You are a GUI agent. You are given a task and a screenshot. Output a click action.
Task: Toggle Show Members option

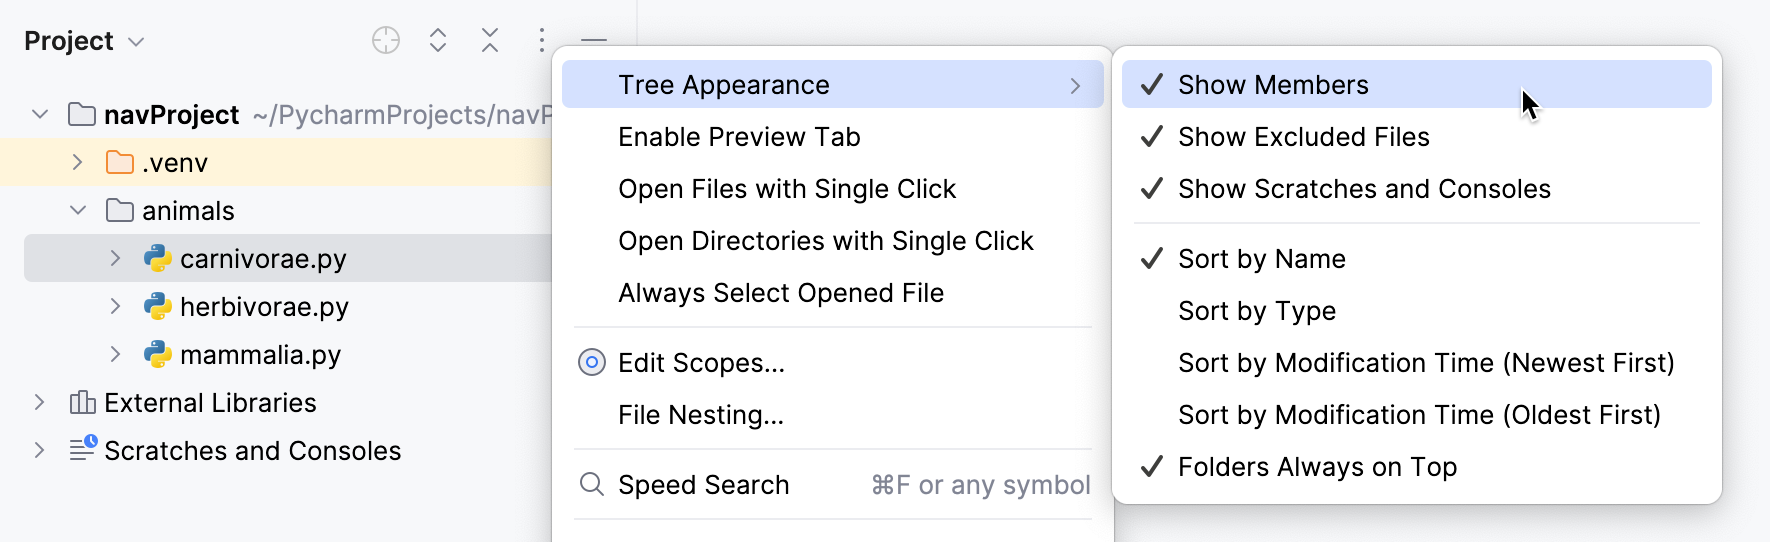1272,85
